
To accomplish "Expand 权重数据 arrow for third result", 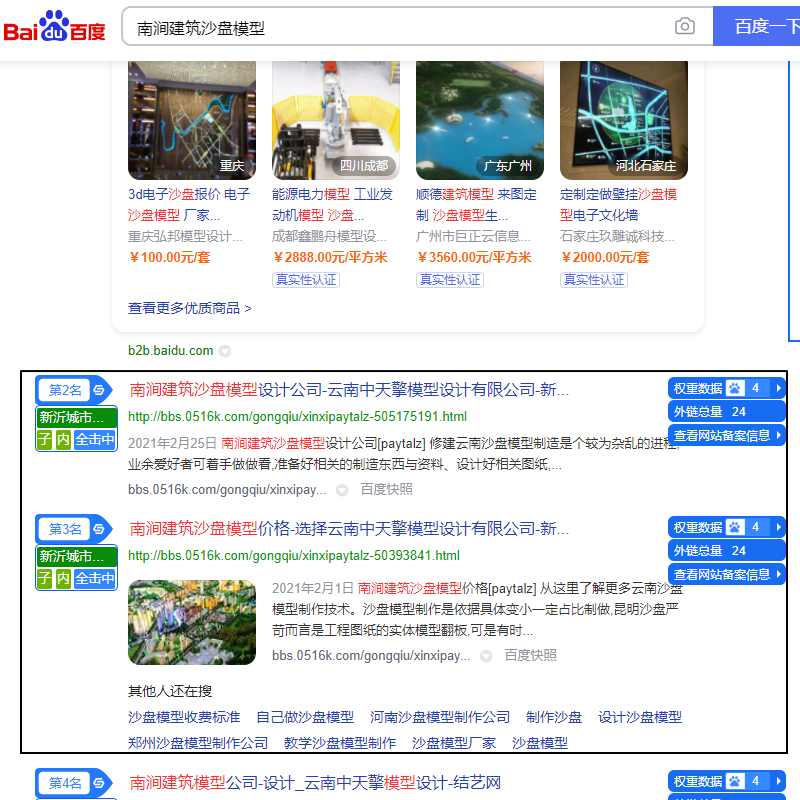I will click(x=779, y=527).
